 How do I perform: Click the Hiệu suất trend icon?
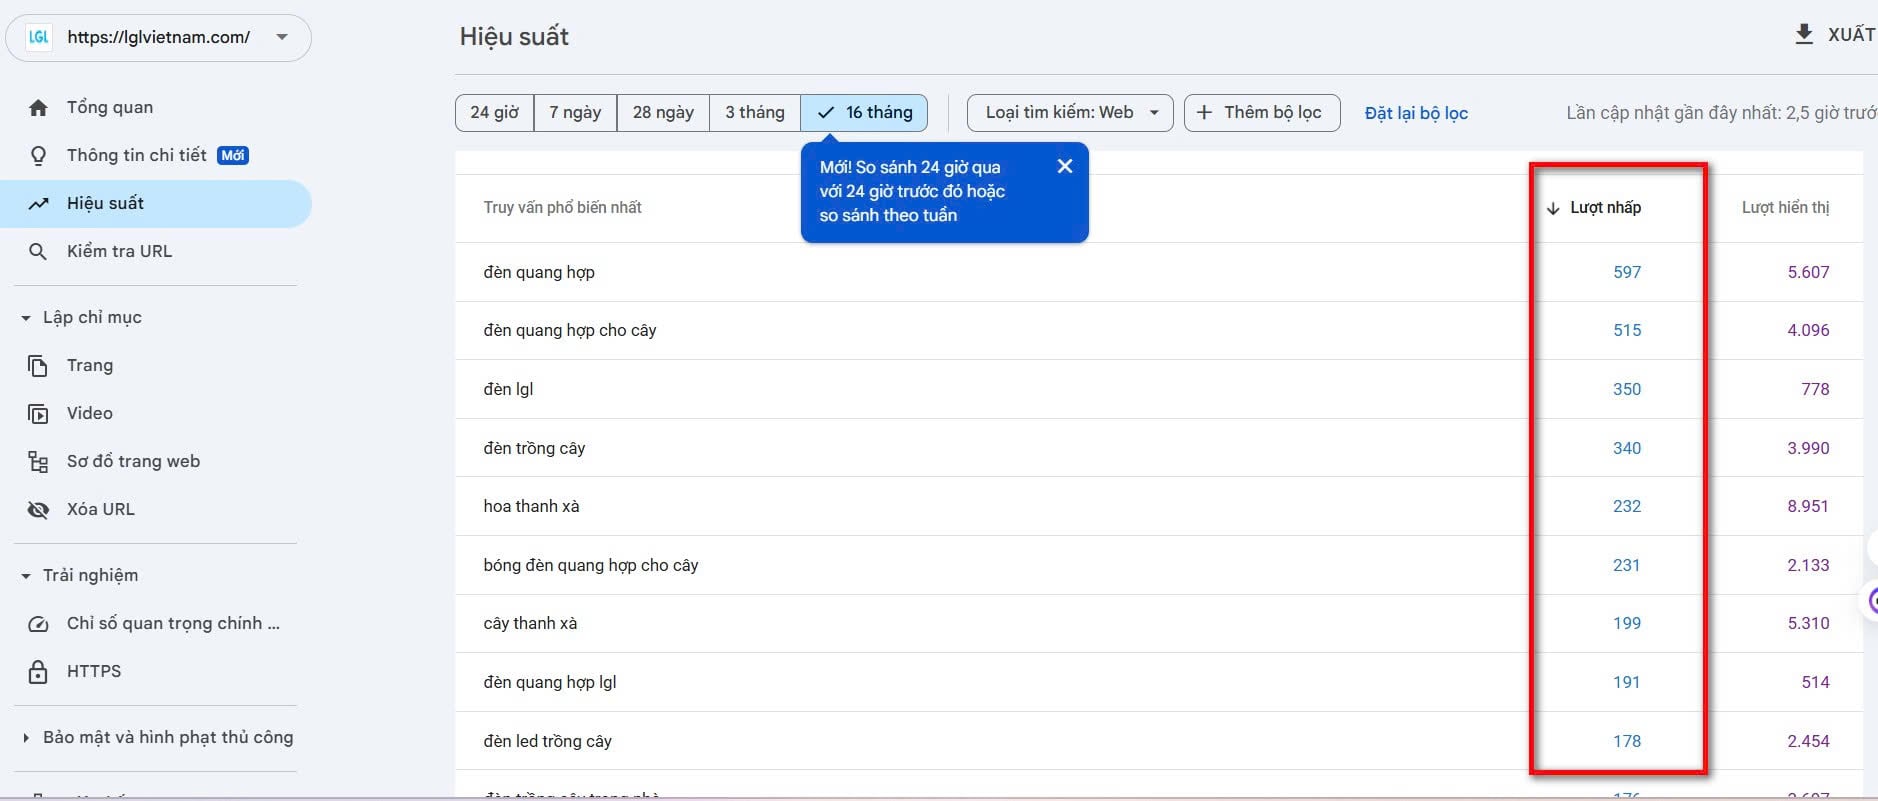click(x=38, y=203)
